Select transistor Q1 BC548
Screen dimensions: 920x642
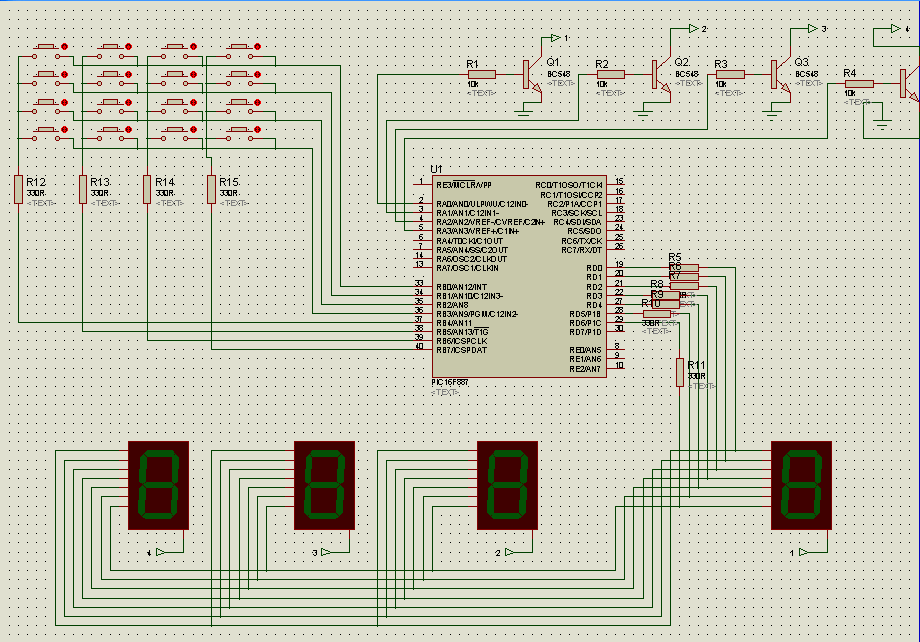tap(529, 75)
